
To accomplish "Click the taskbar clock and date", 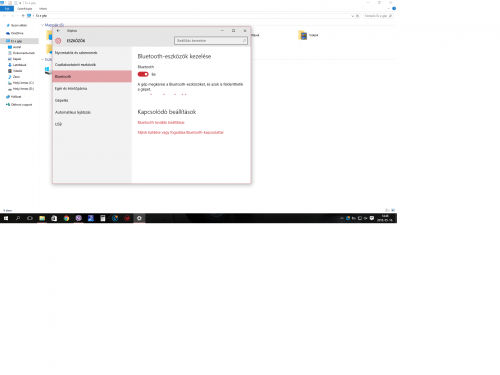I will click(385, 218).
